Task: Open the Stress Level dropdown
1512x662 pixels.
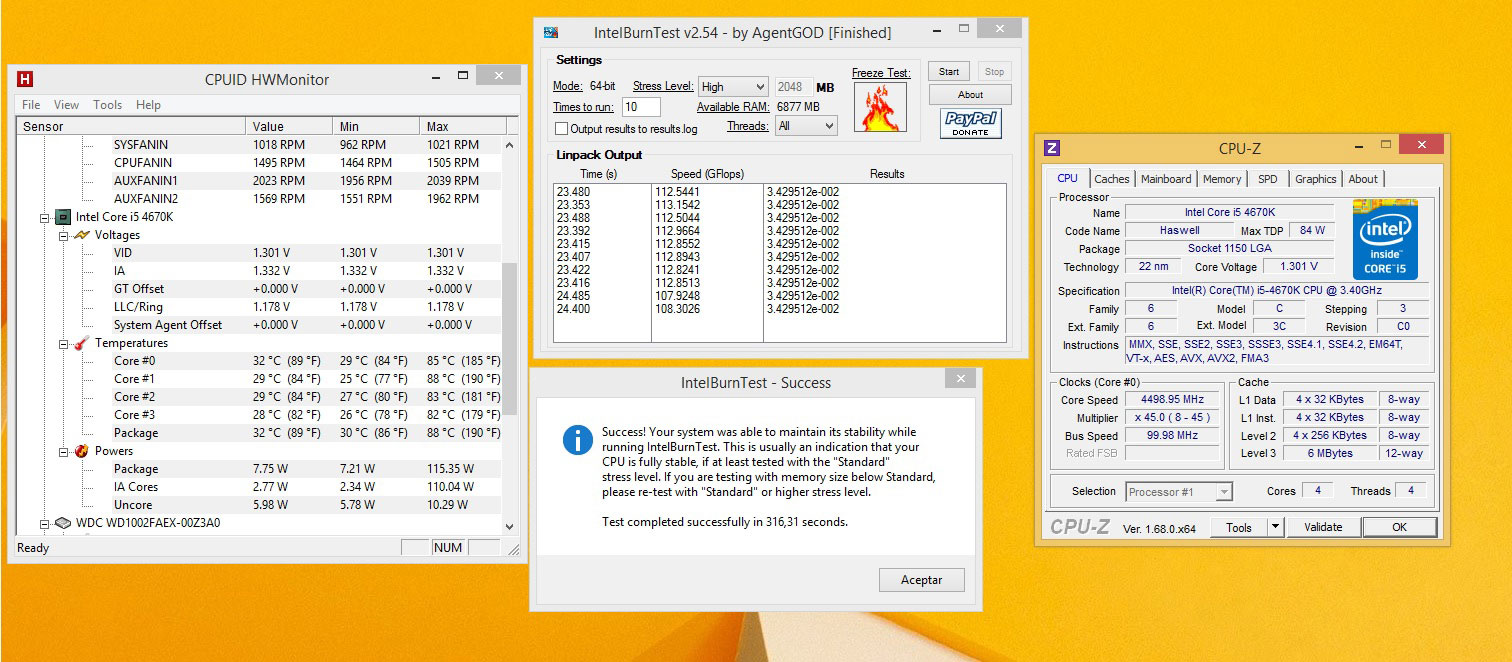Action: click(x=733, y=87)
